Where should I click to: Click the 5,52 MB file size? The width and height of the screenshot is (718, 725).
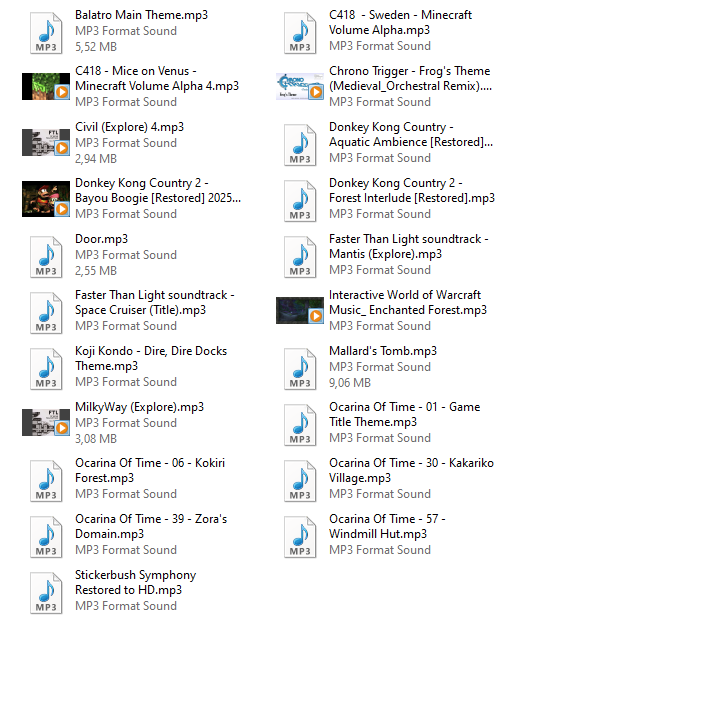coord(96,47)
